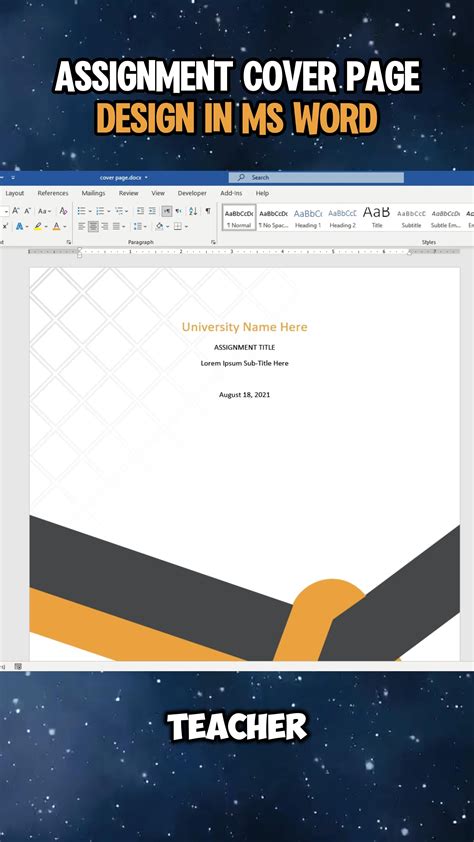This screenshot has width=474, height=842.
Task: Open cover page.docx title dropdown
Action: click(146, 178)
